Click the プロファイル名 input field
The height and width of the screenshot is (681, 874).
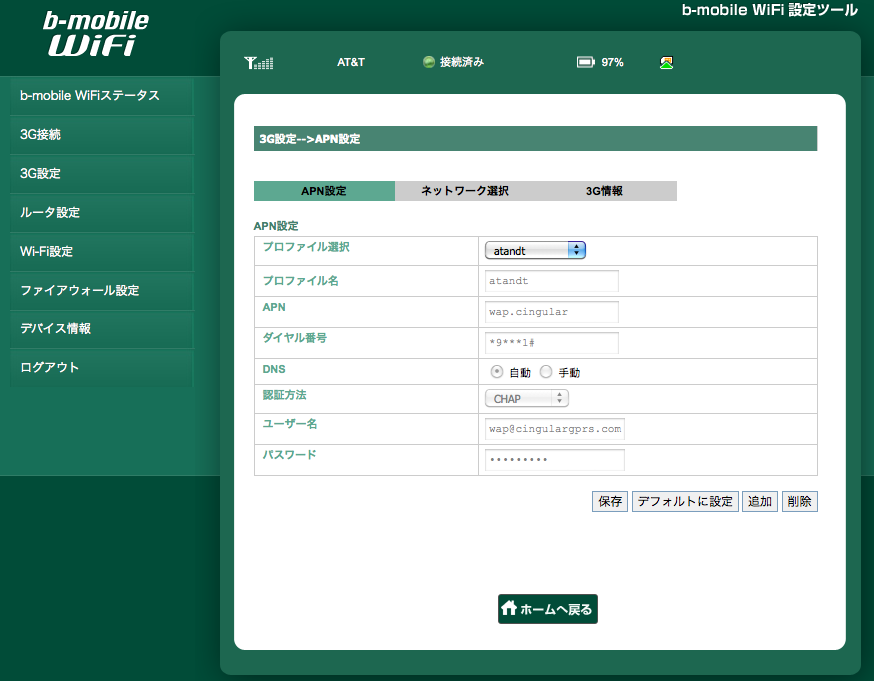552,281
